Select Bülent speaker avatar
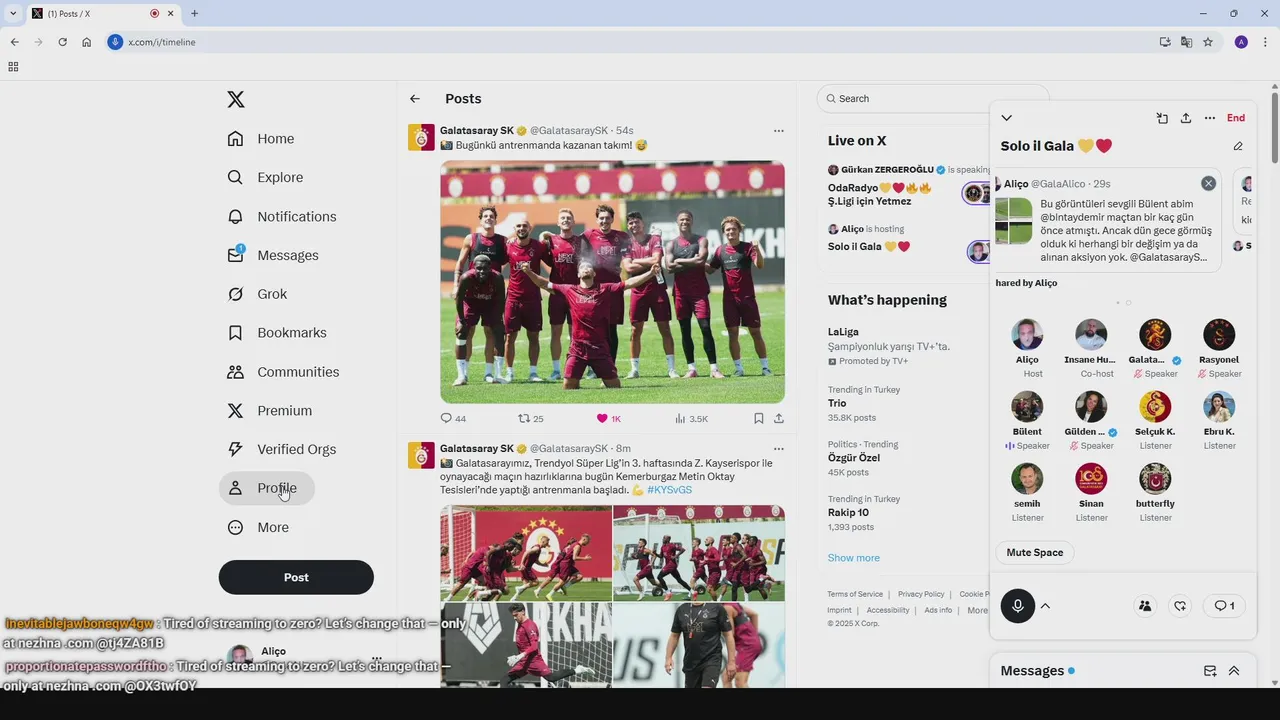This screenshot has height=720, width=1280. coord(1027,407)
